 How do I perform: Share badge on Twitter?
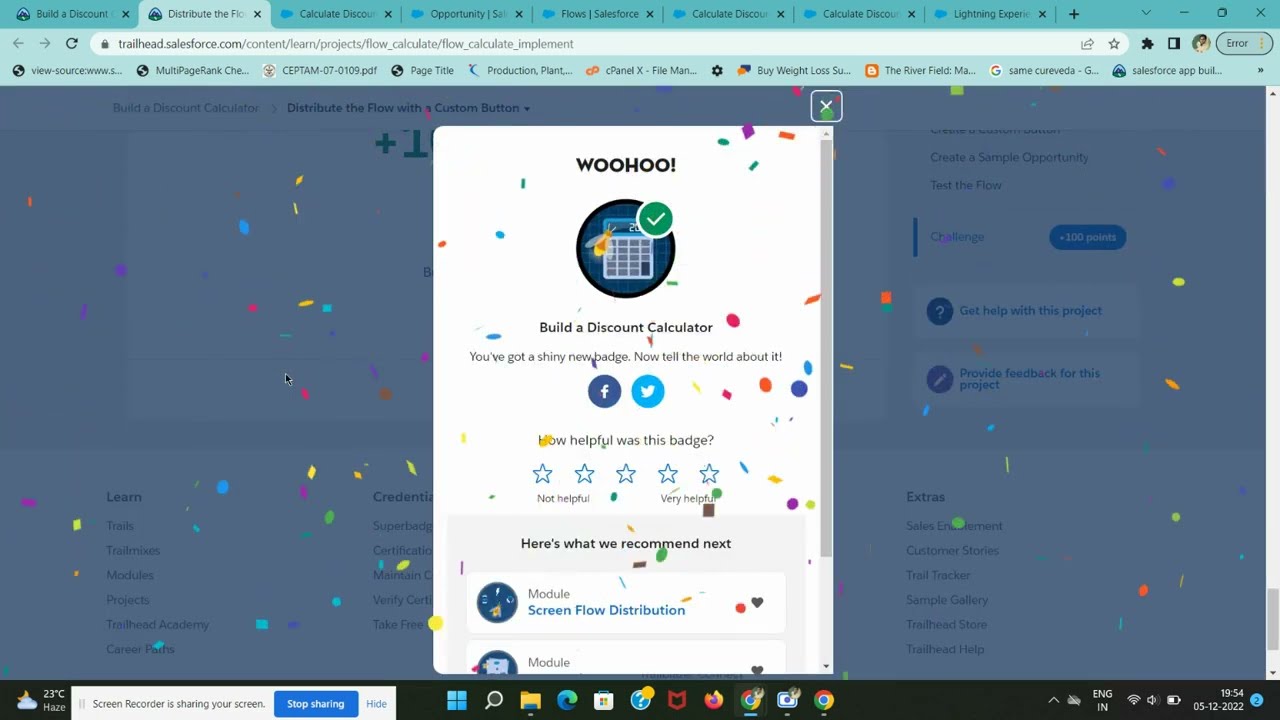pos(648,391)
